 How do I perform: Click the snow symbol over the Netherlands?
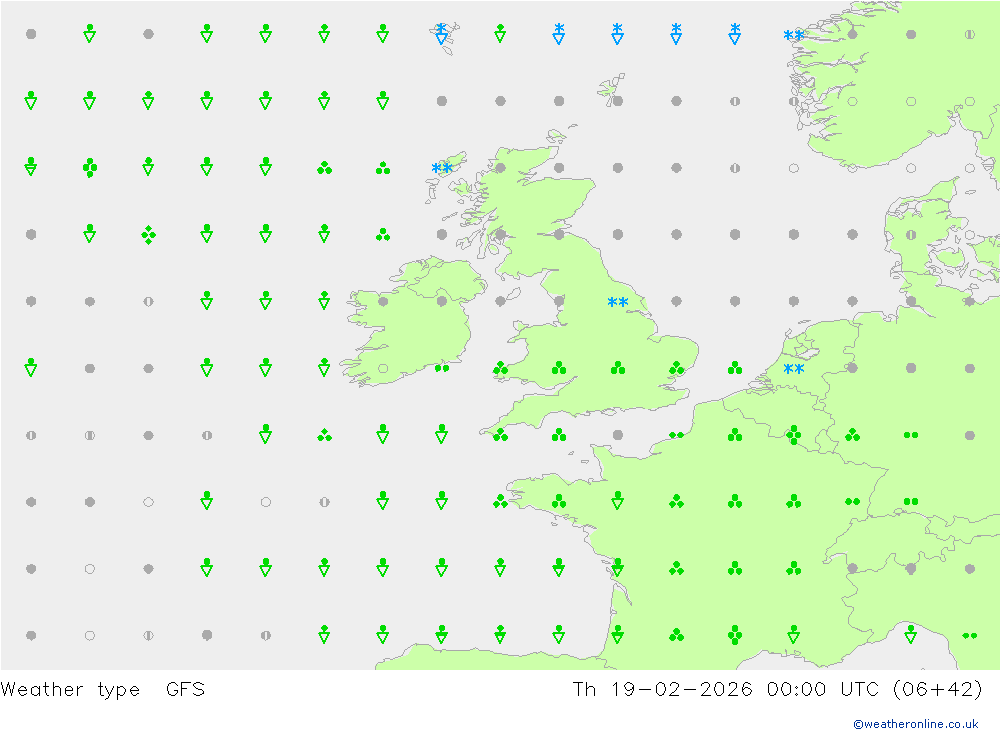coord(793,369)
